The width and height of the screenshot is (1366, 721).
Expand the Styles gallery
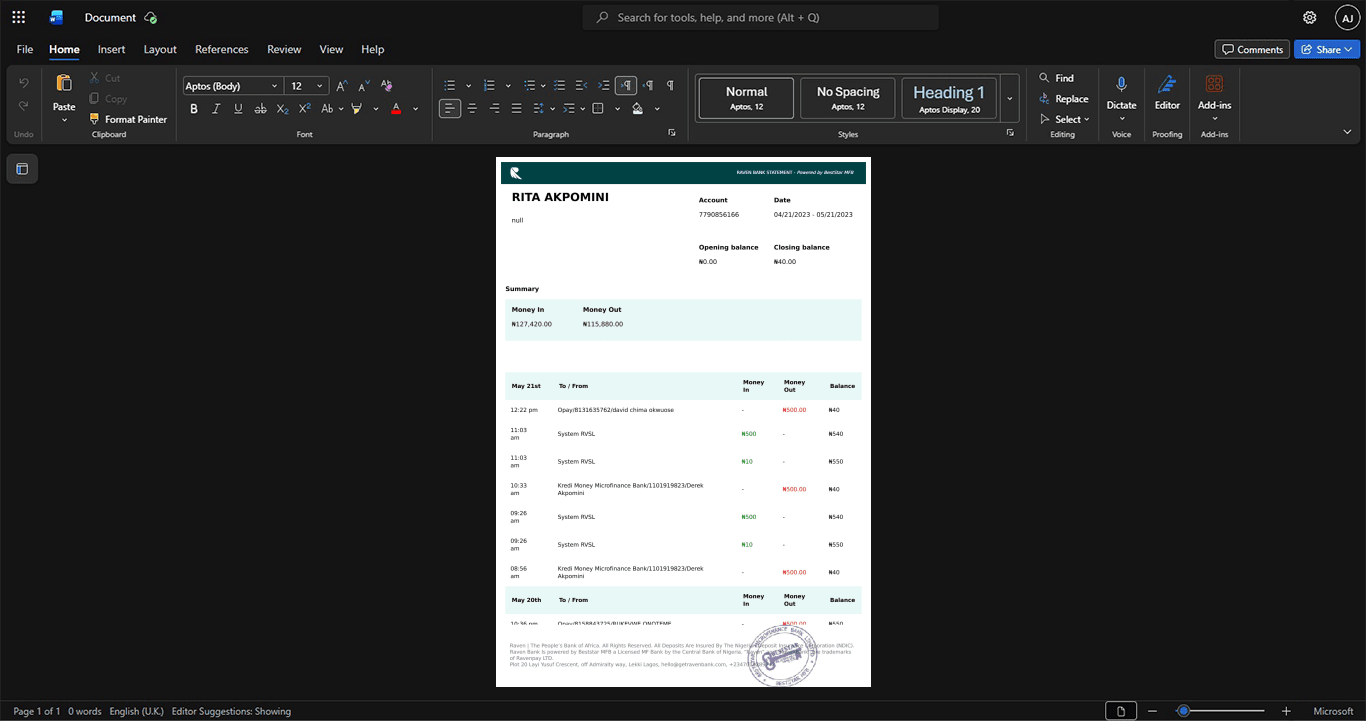pos(1009,98)
